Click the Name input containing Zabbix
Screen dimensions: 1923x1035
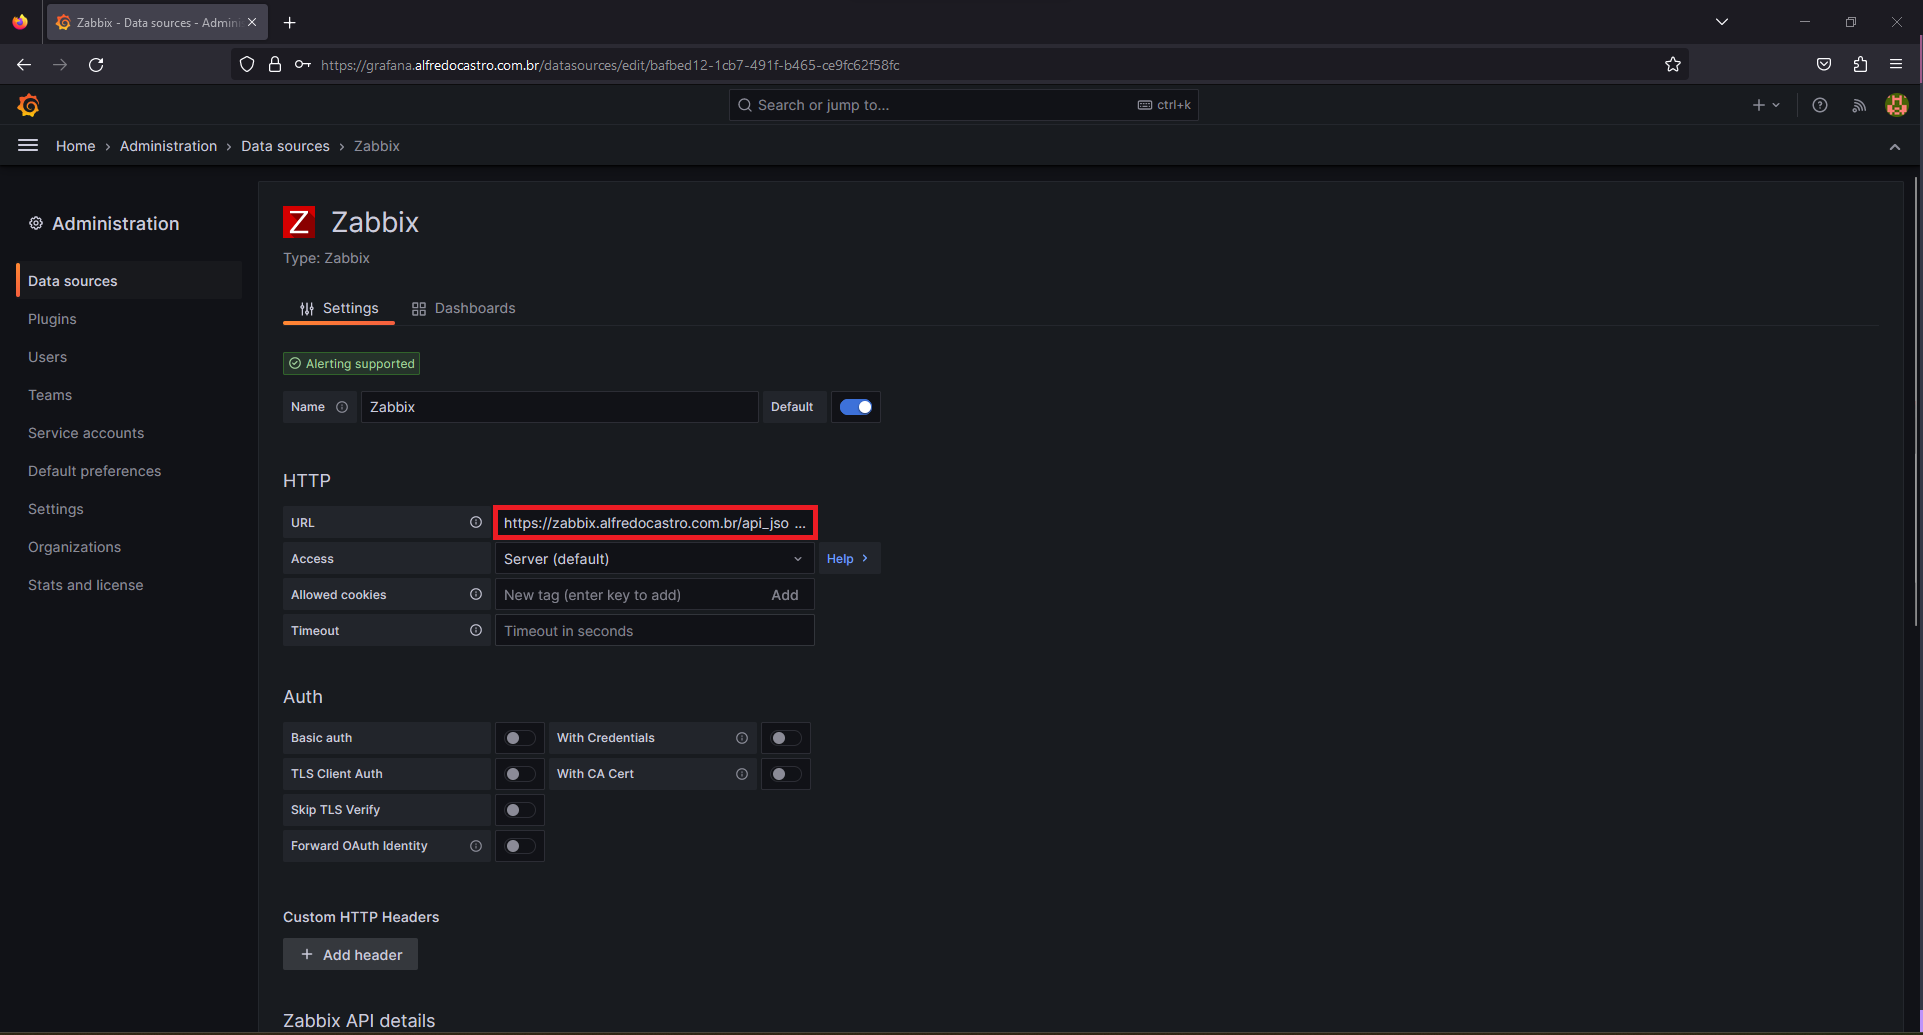coord(559,407)
